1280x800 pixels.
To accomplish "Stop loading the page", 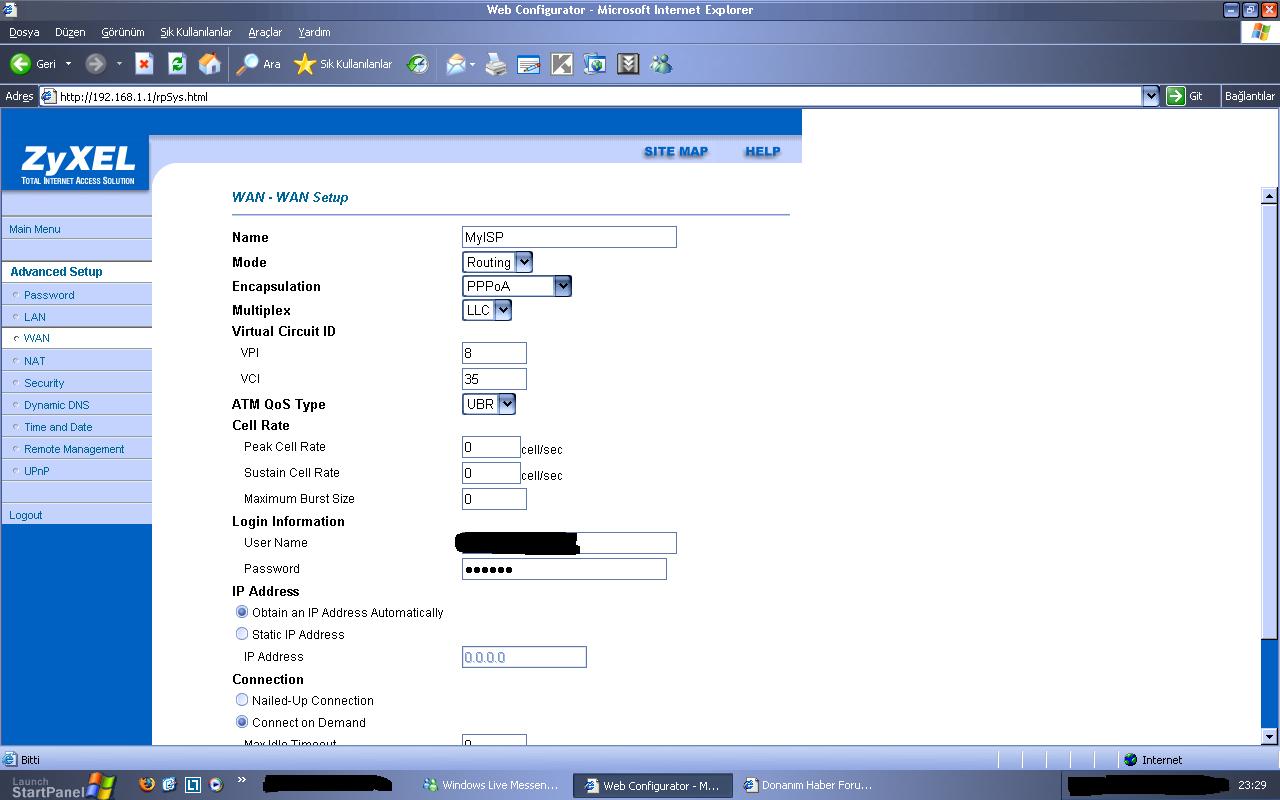I will pyautogui.click(x=144, y=64).
